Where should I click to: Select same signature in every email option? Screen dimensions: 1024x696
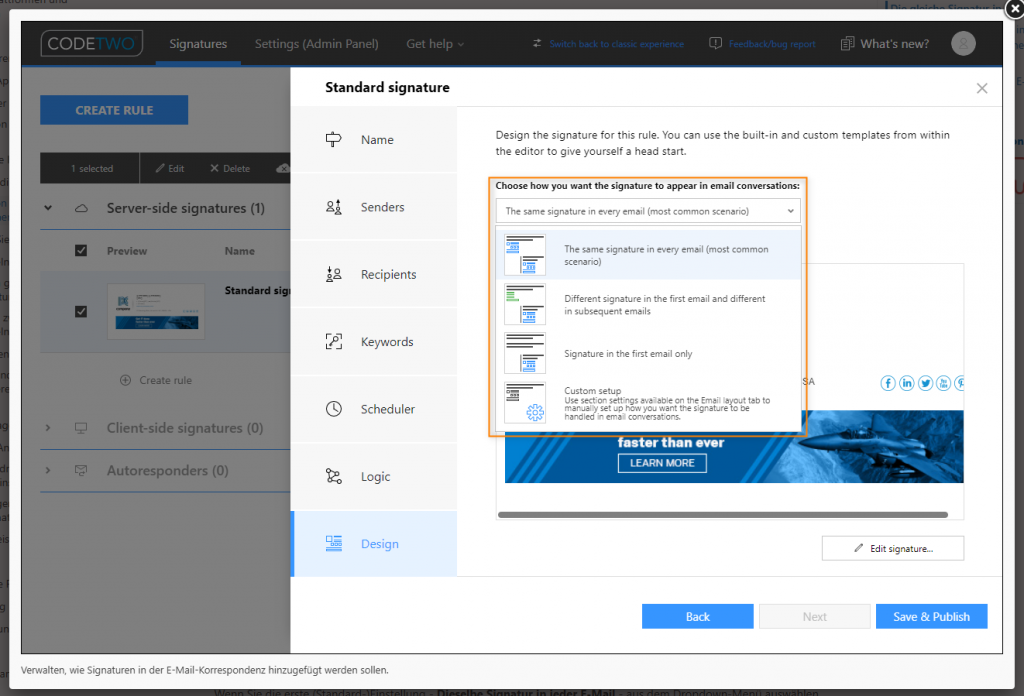pyautogui.click(x=648, y=255)
